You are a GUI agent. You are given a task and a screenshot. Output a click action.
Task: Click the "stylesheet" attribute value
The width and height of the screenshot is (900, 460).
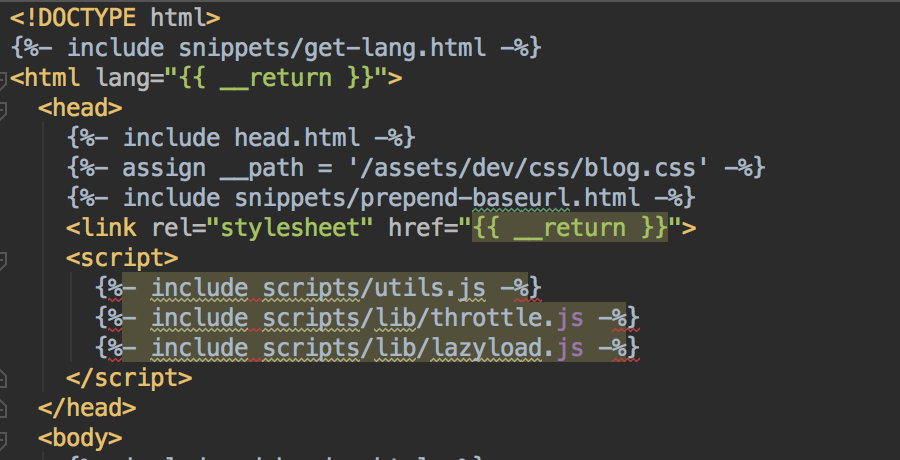pos(290,229)
